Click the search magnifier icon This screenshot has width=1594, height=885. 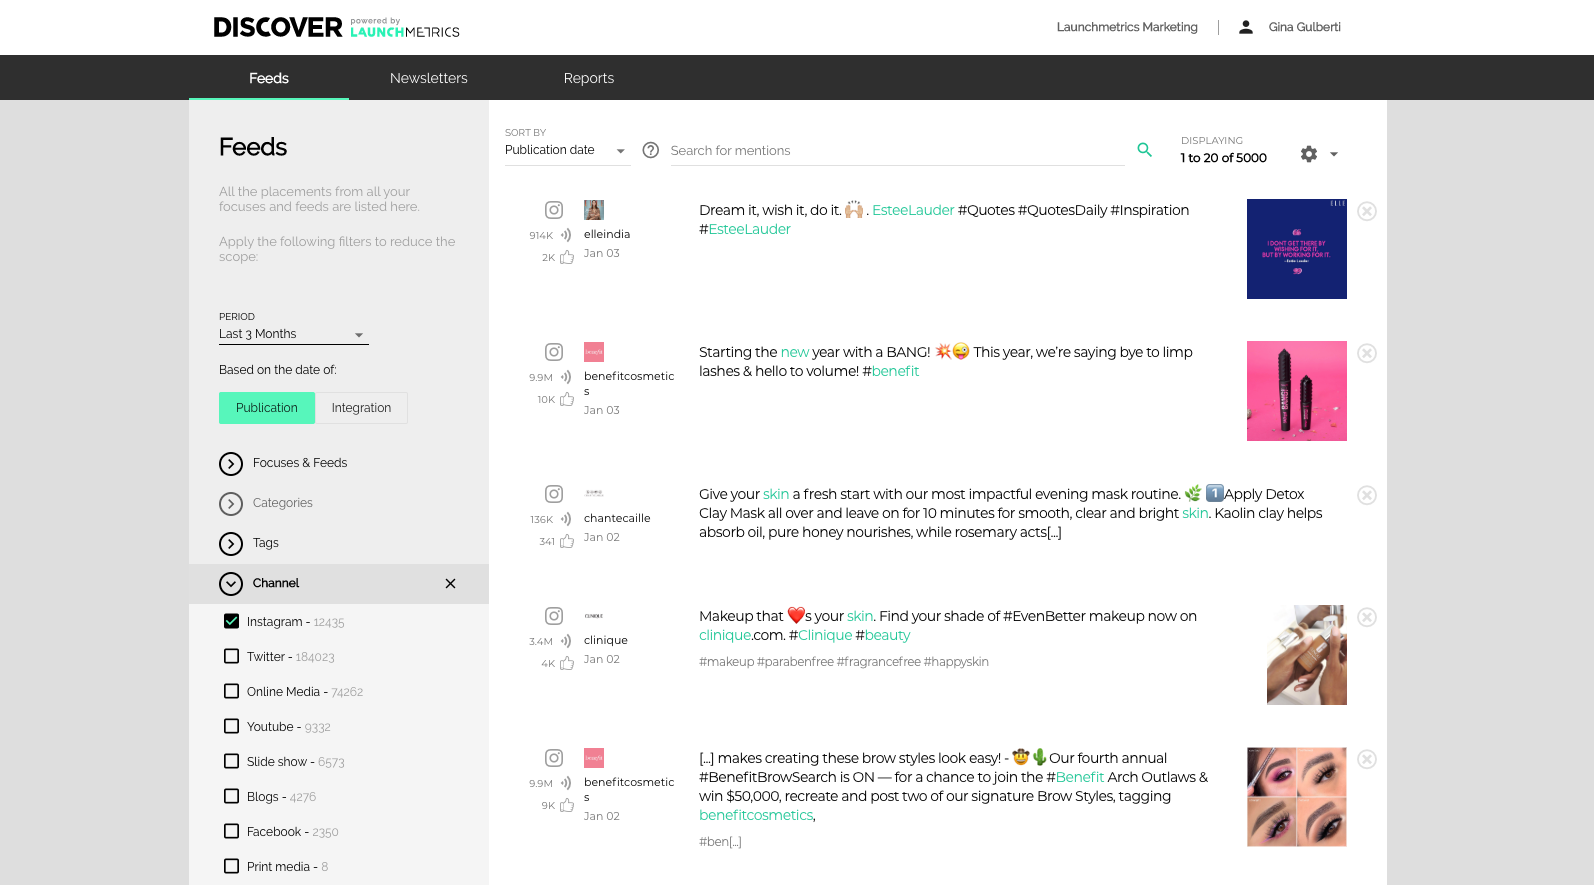[1145, 150]
